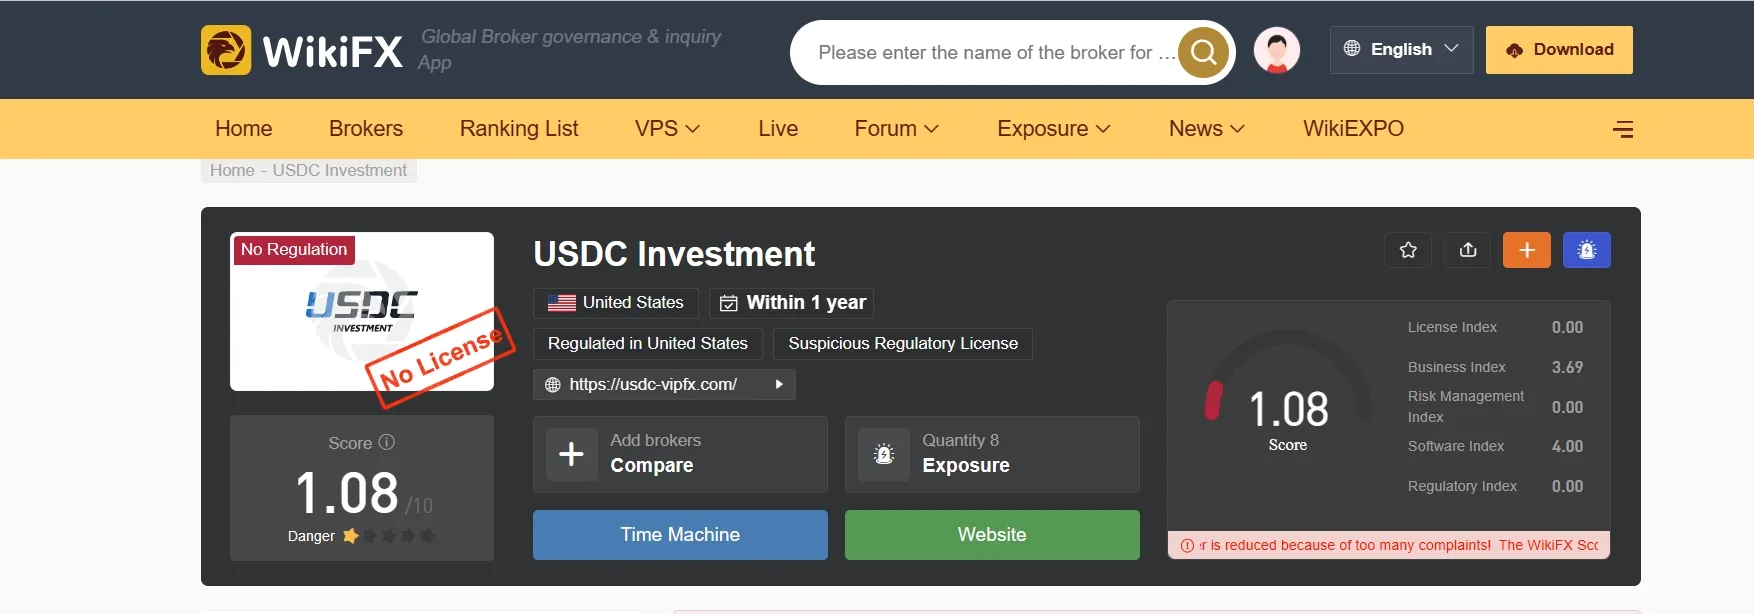The height and width of the screenshot is (614, 1754).
Task: Open the user avatar profile
Action: click(1277, 50)
